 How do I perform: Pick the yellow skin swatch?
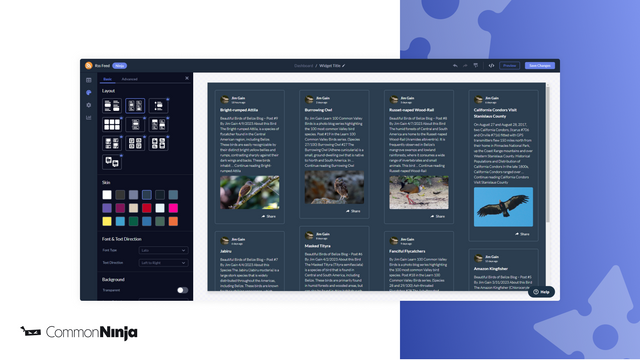(x=107, y=221)
